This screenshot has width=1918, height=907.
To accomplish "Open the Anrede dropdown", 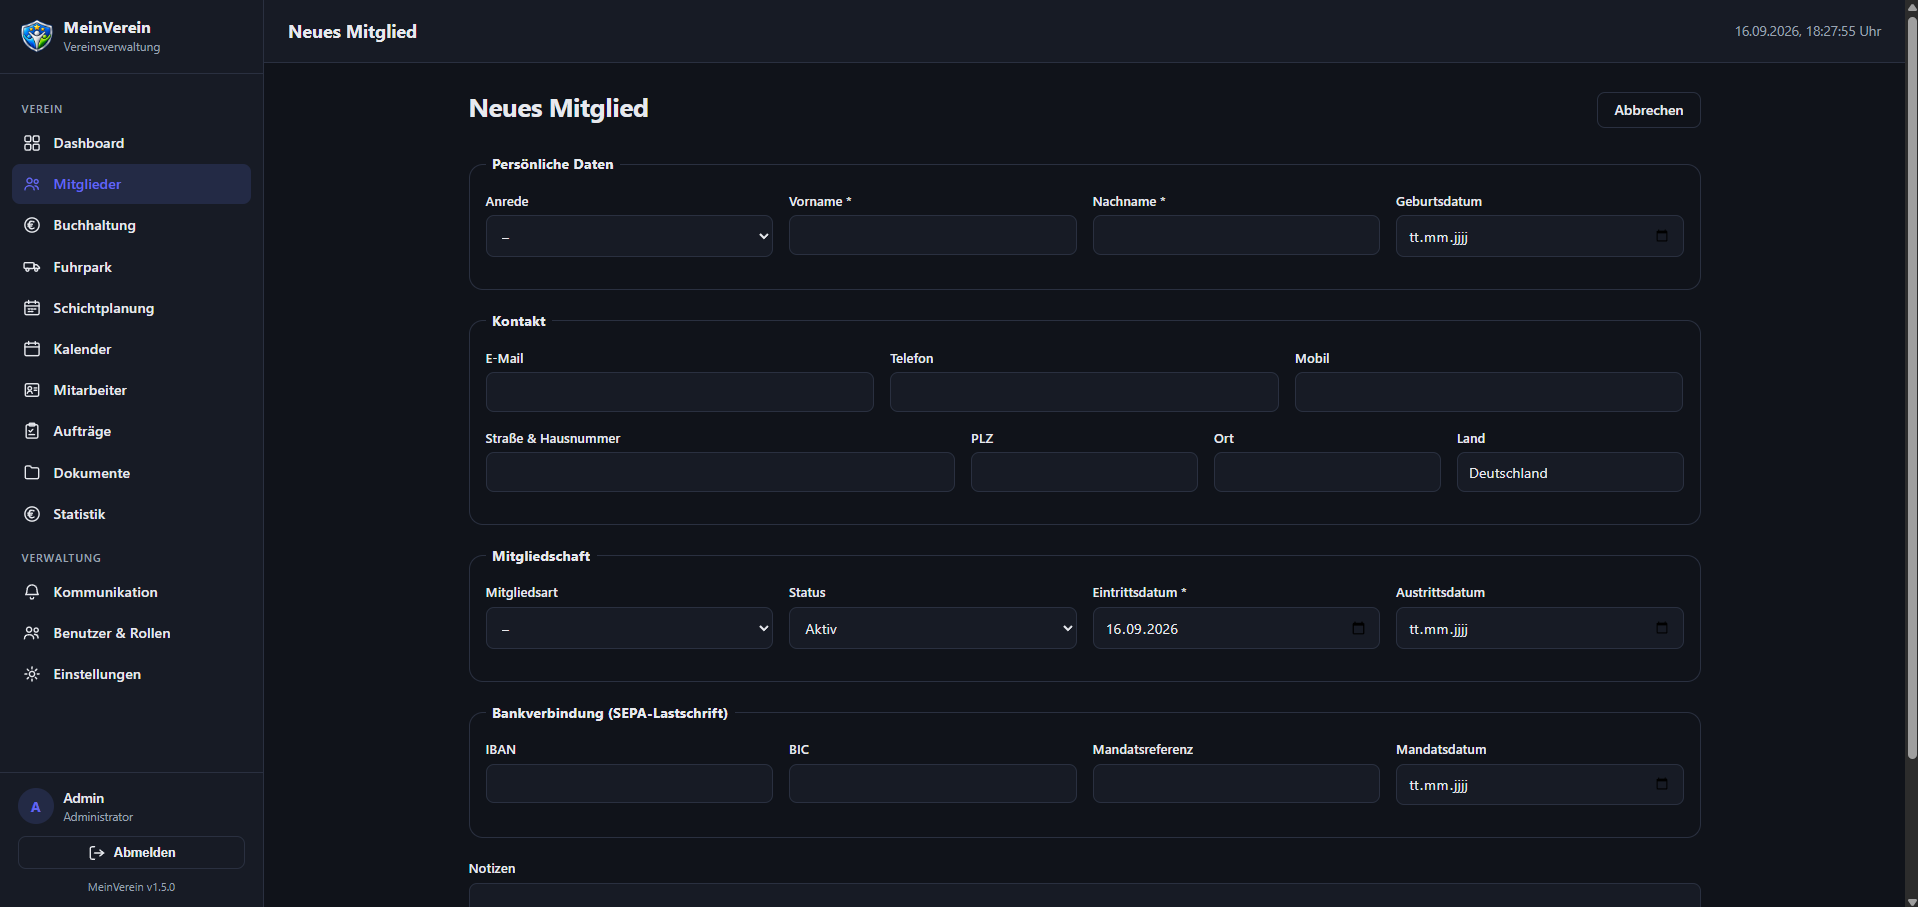I will 629,237.
